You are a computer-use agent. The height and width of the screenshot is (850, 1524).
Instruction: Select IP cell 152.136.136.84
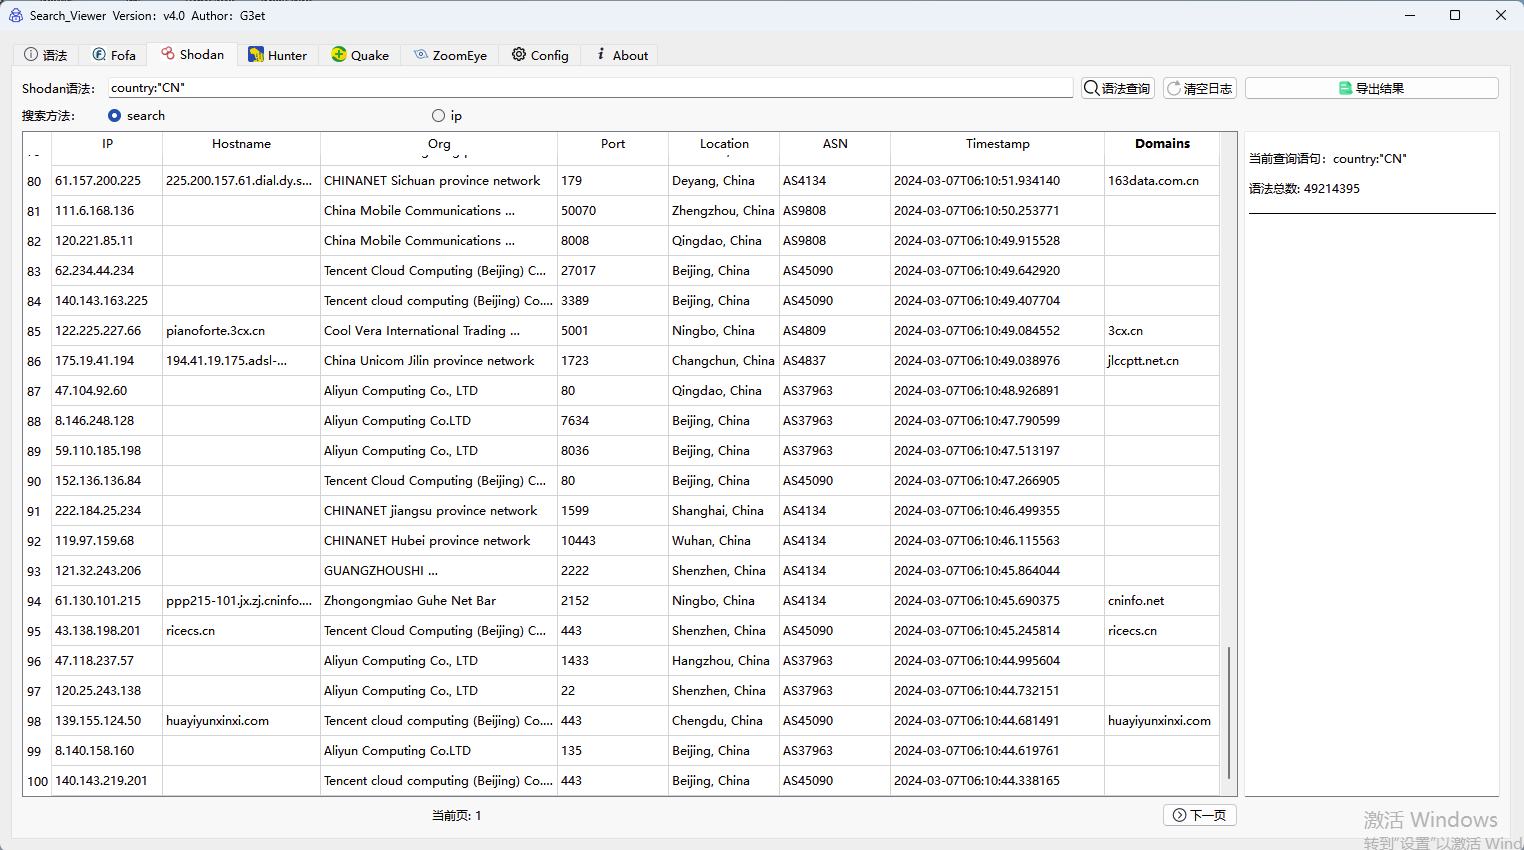[x=107, y=481]
